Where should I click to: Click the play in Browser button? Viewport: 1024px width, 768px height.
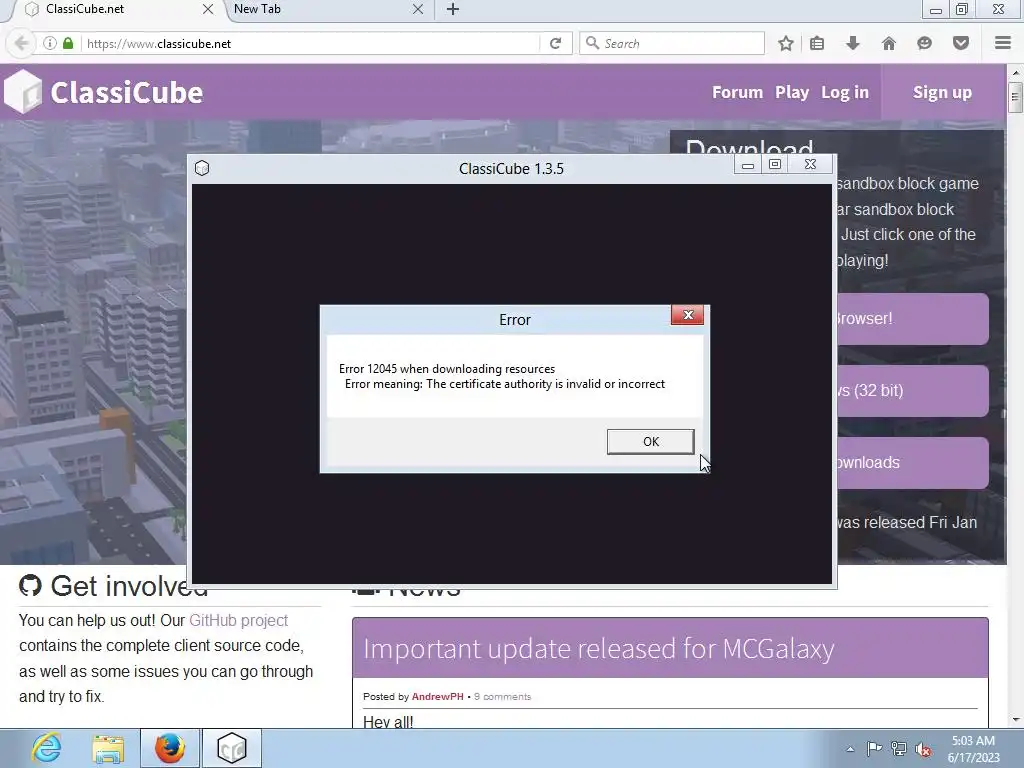point(912,319)
